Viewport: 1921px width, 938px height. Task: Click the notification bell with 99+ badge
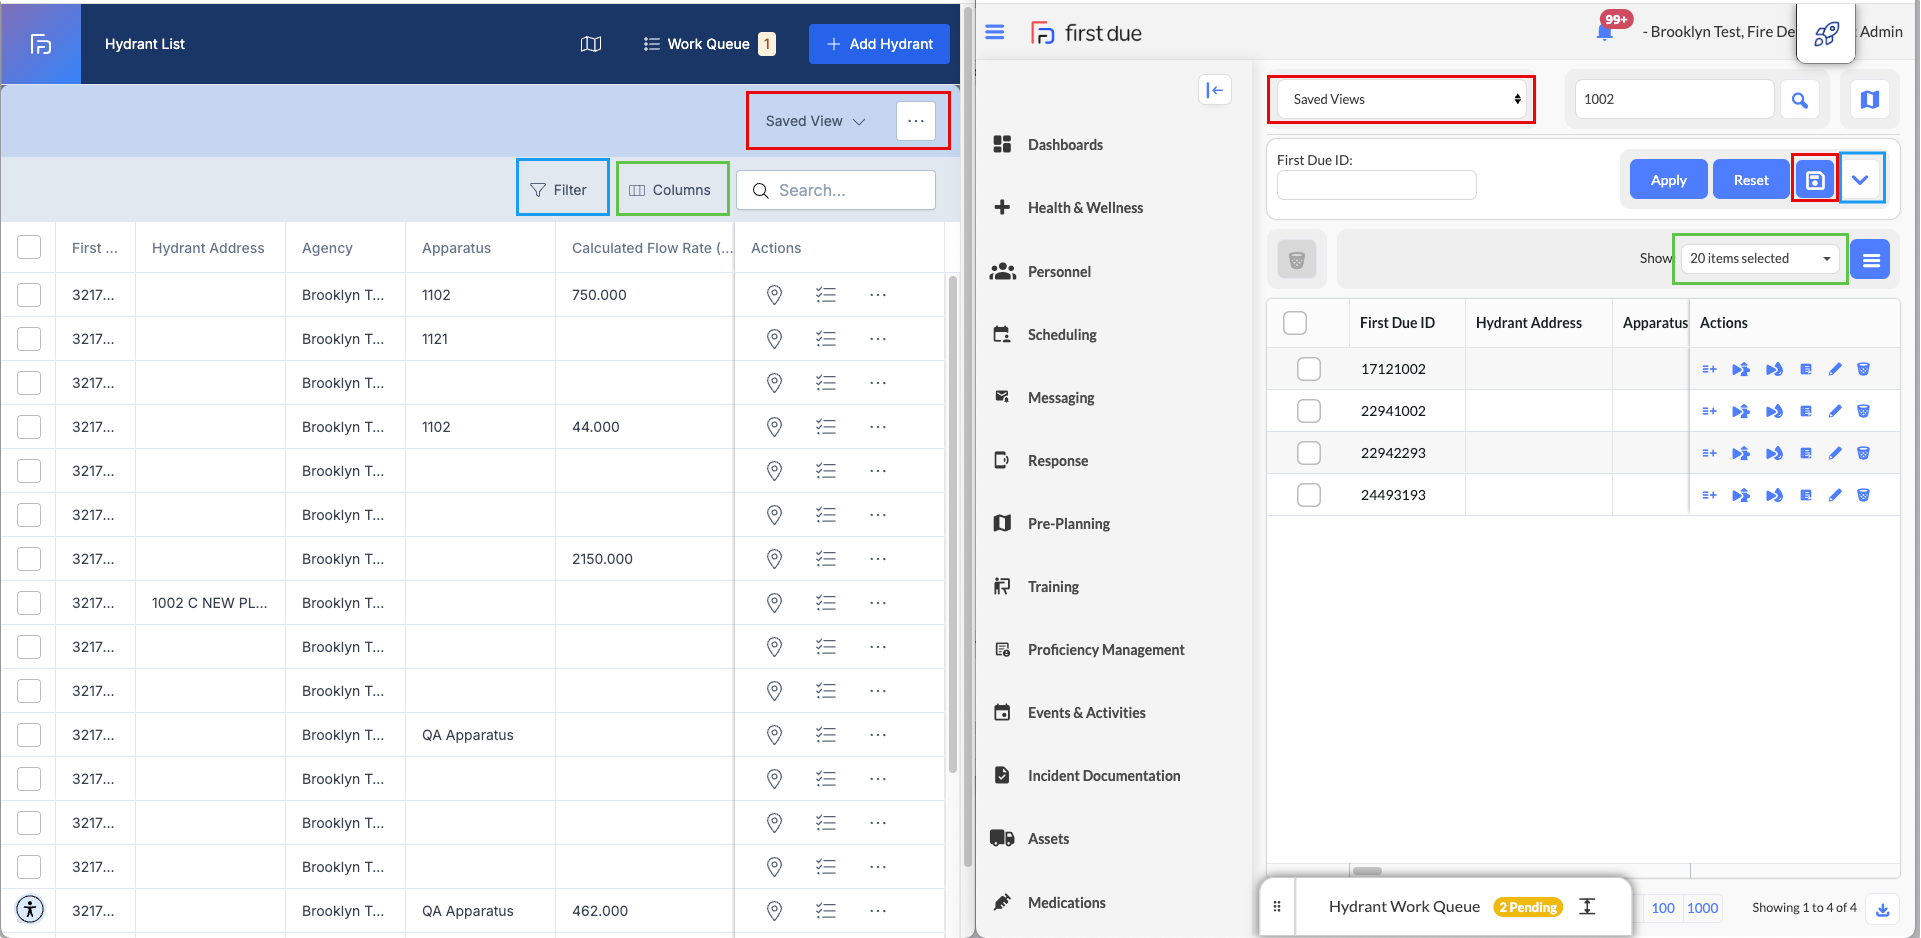pyautogui.click(x=1605, y=32)
